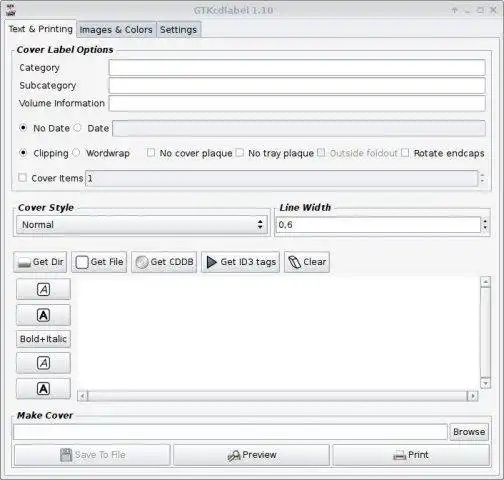Click the topmost italic A formatting button
Screen dimensions: 504x480
click(43, 289)
